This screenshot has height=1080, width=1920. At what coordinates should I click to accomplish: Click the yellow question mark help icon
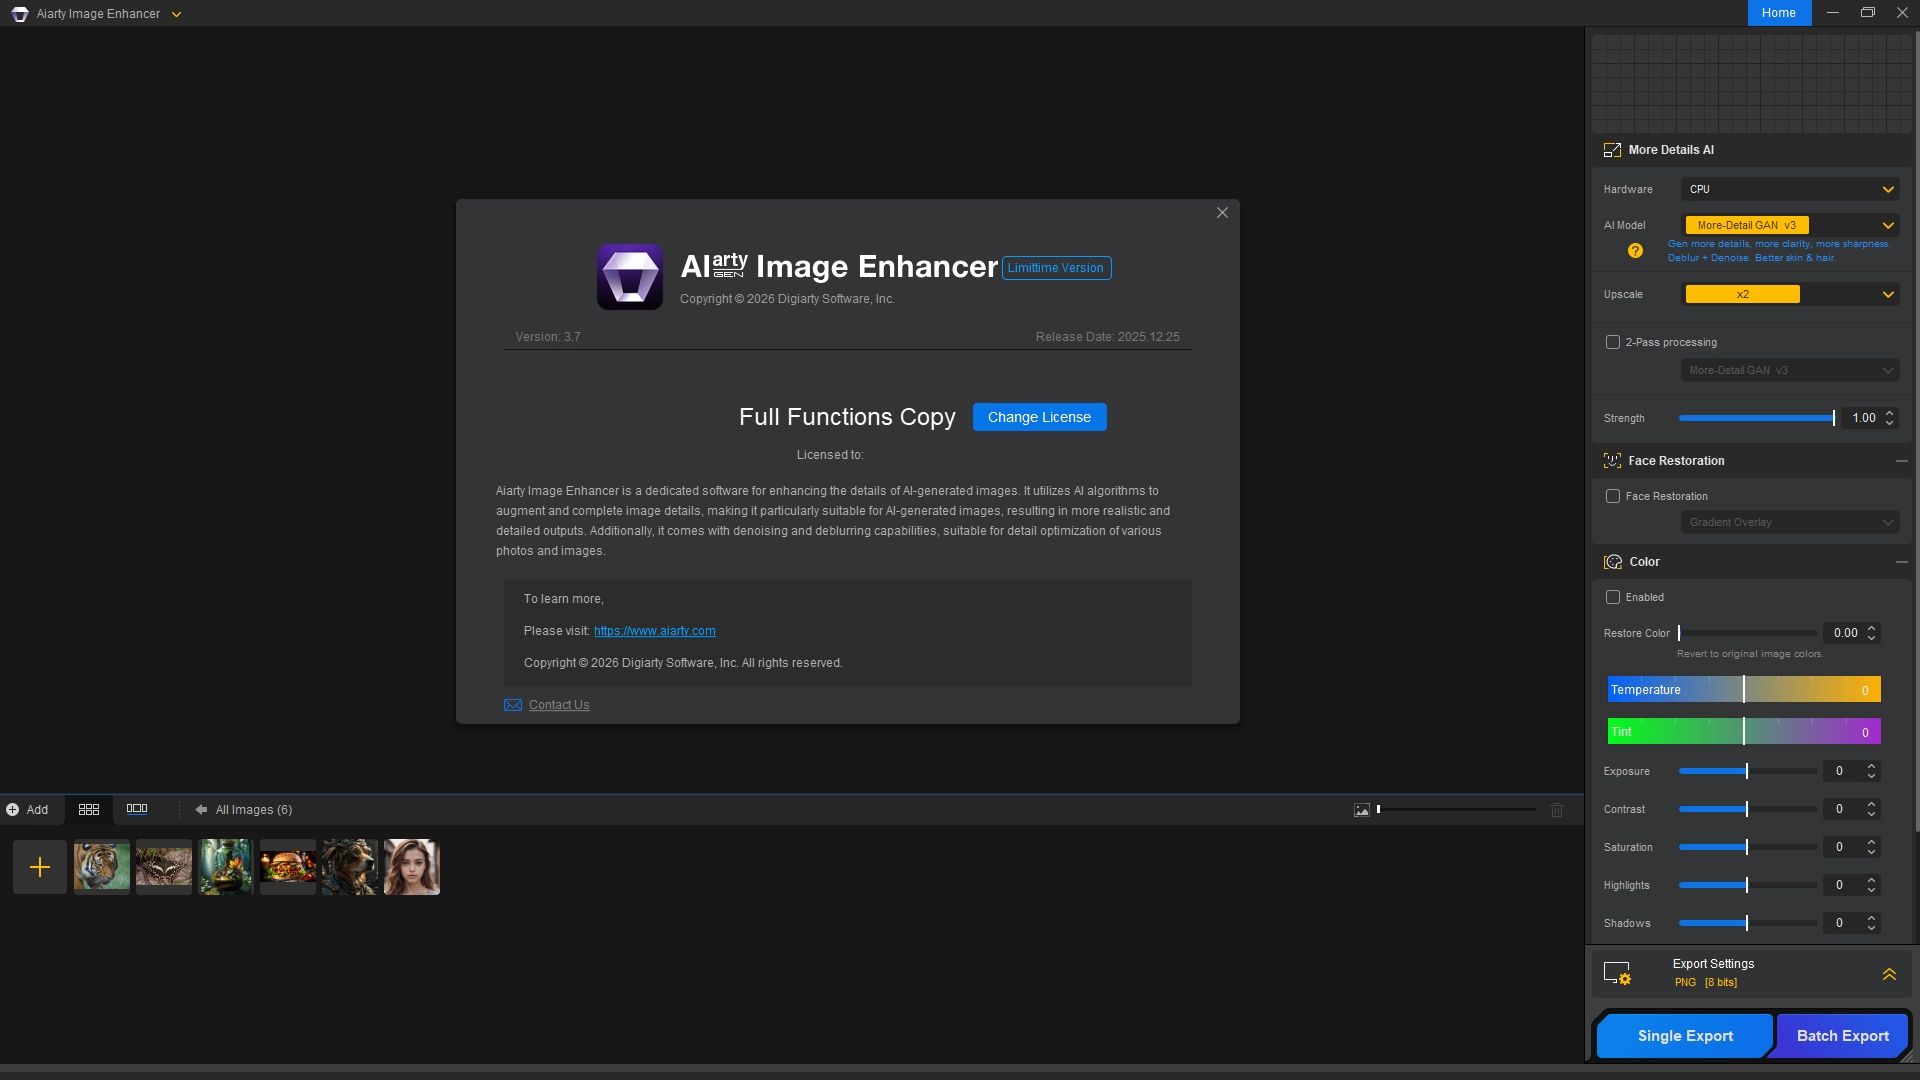pos(1635,251)
